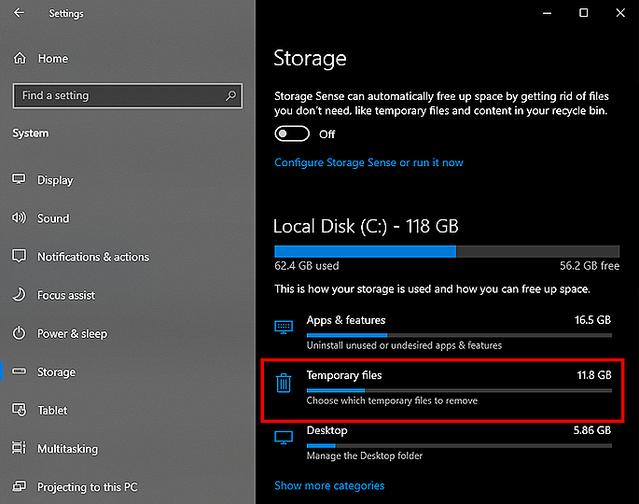
Task: Open the Home settings page
Action: coord(53,59)
